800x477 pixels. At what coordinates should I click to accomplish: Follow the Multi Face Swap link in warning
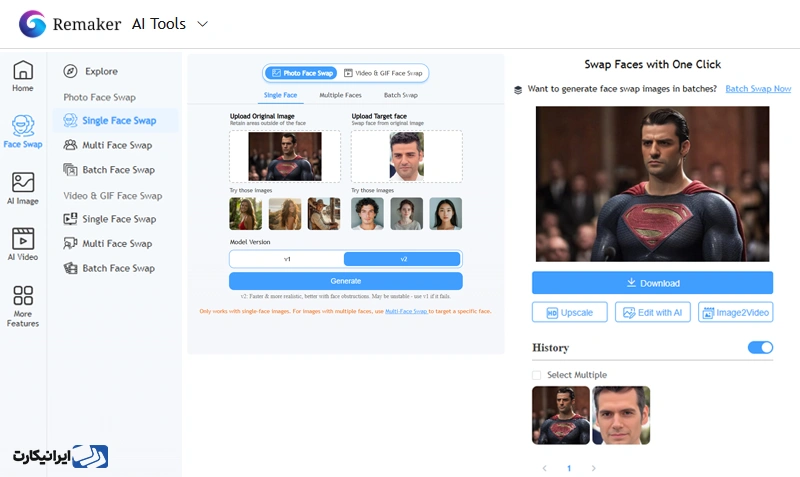tap(406, 311)
